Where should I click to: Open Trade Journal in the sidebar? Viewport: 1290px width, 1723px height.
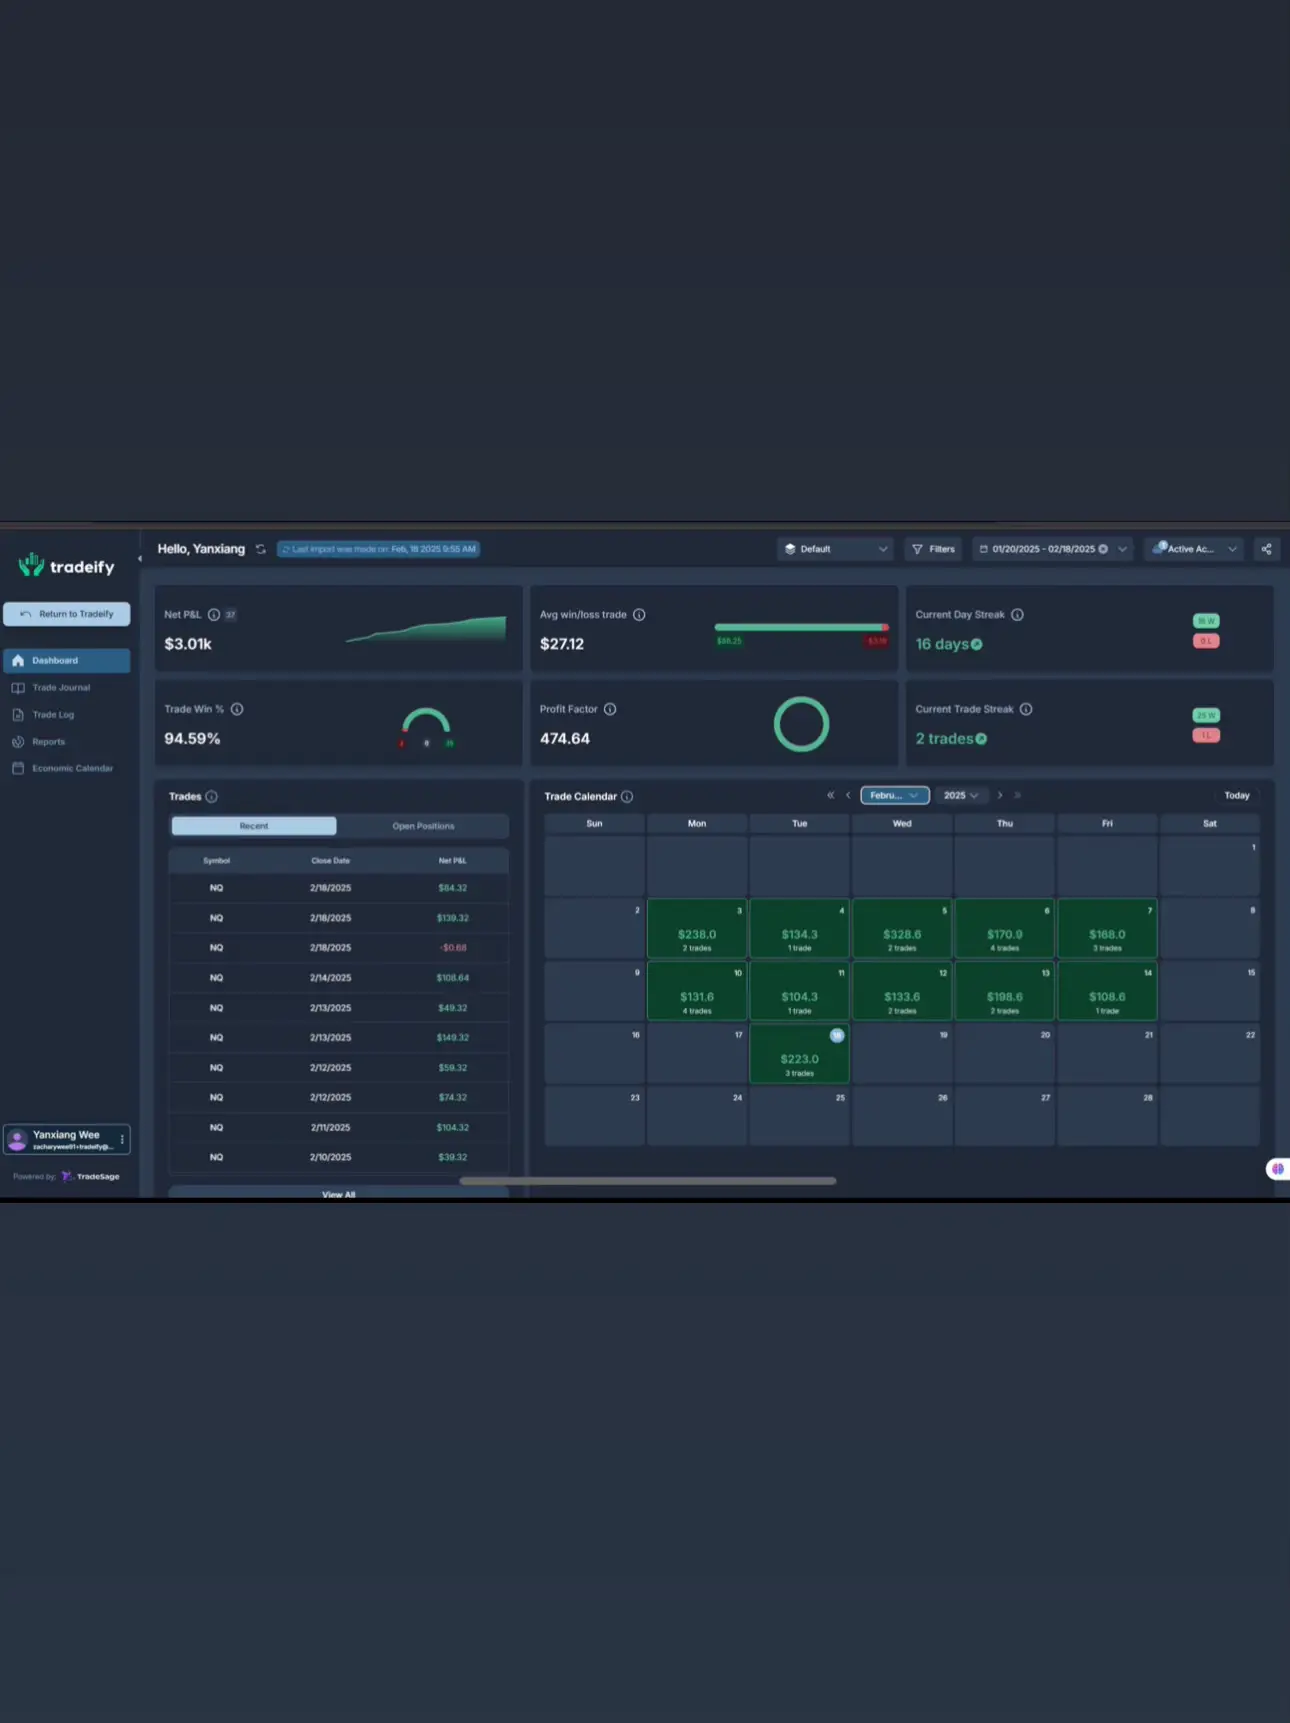click(61, 688)
